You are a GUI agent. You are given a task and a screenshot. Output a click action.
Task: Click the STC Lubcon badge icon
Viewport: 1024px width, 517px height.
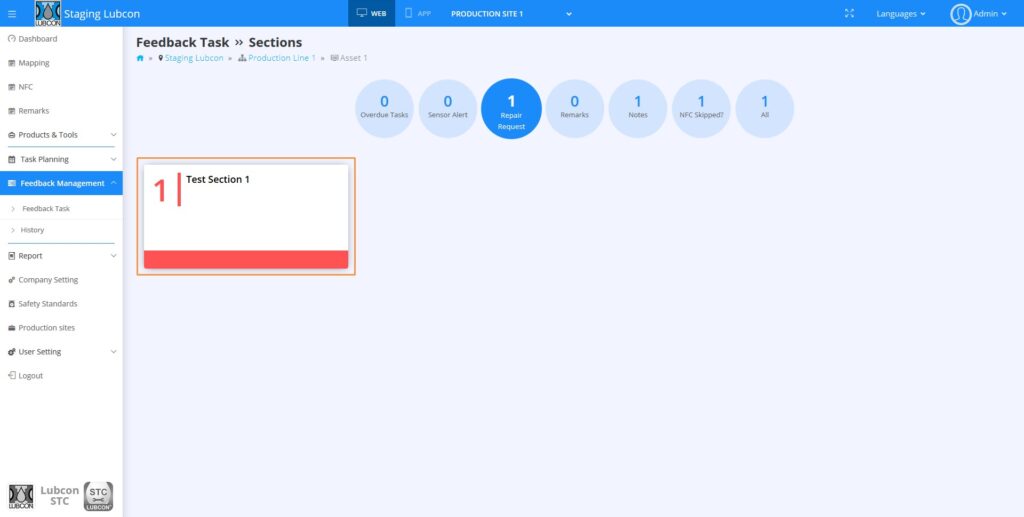point(98,496)
